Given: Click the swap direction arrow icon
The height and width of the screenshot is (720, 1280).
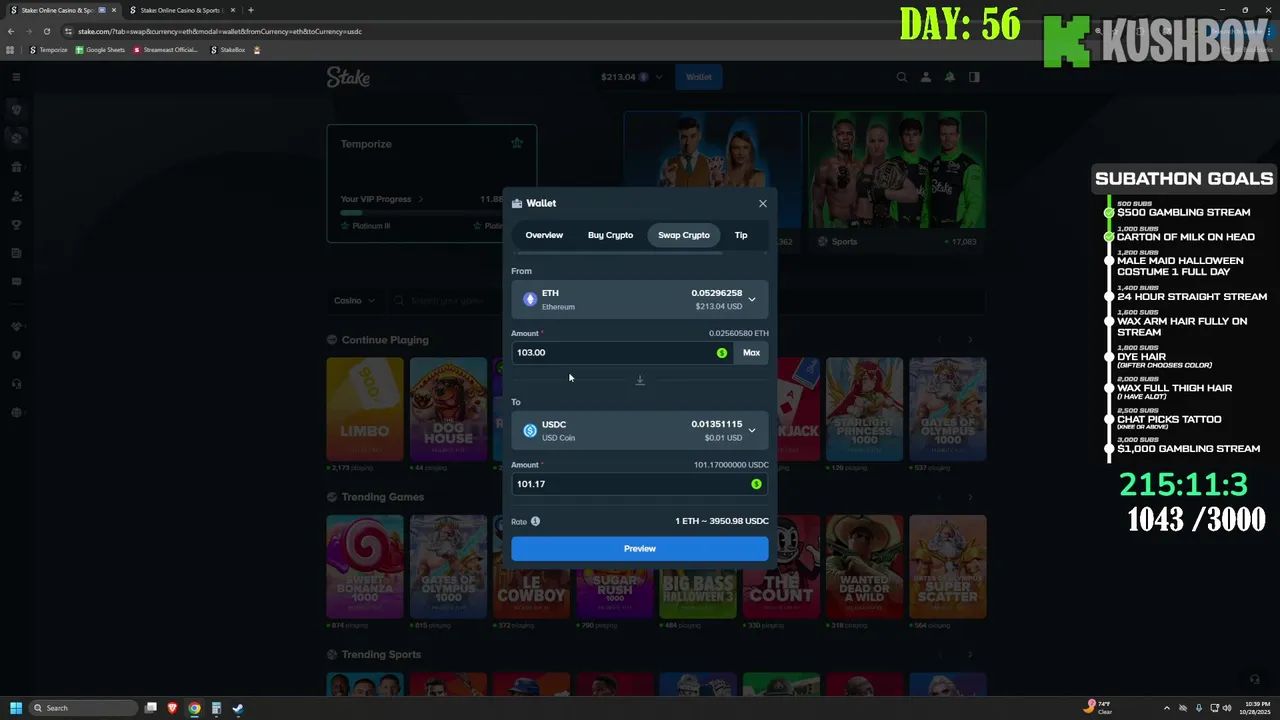Looking at the screenshot, I should 640,380.
